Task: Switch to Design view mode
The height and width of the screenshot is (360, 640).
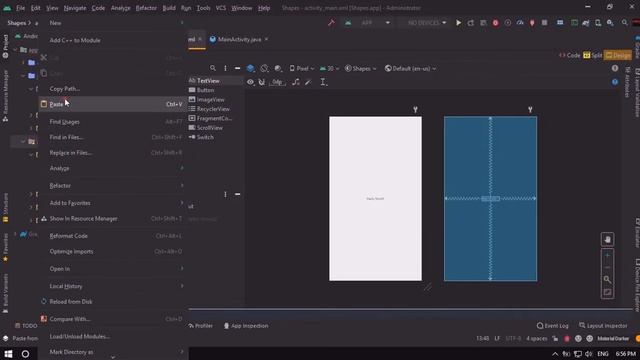Action: pyautogui.click(x=618, y=55)
